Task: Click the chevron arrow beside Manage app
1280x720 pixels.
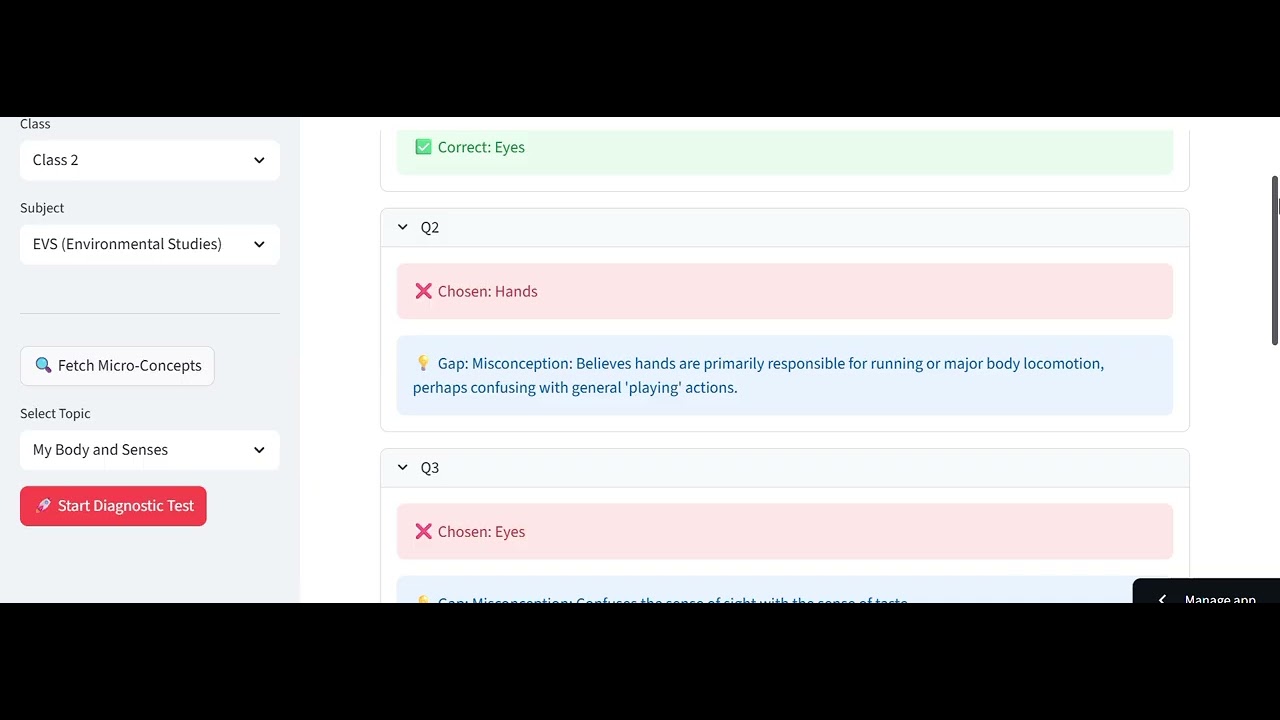Action: (1162, 600)
